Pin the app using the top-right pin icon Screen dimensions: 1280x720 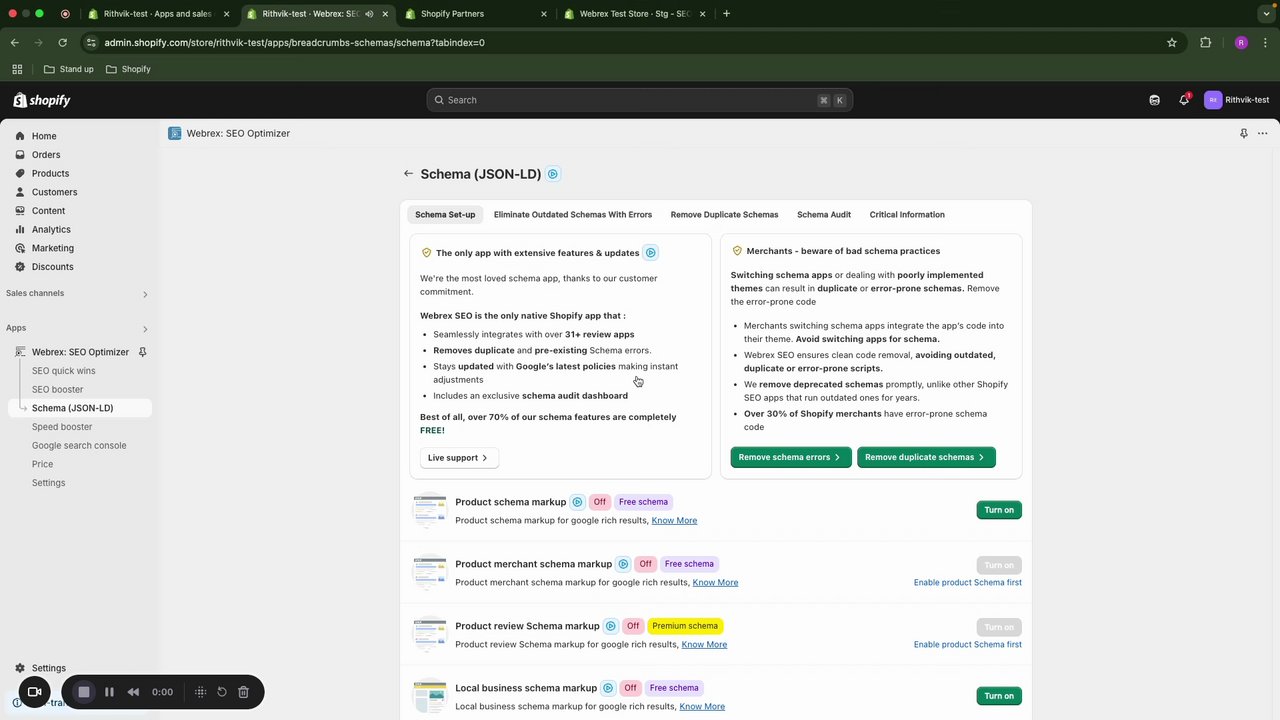[1244, 133]
